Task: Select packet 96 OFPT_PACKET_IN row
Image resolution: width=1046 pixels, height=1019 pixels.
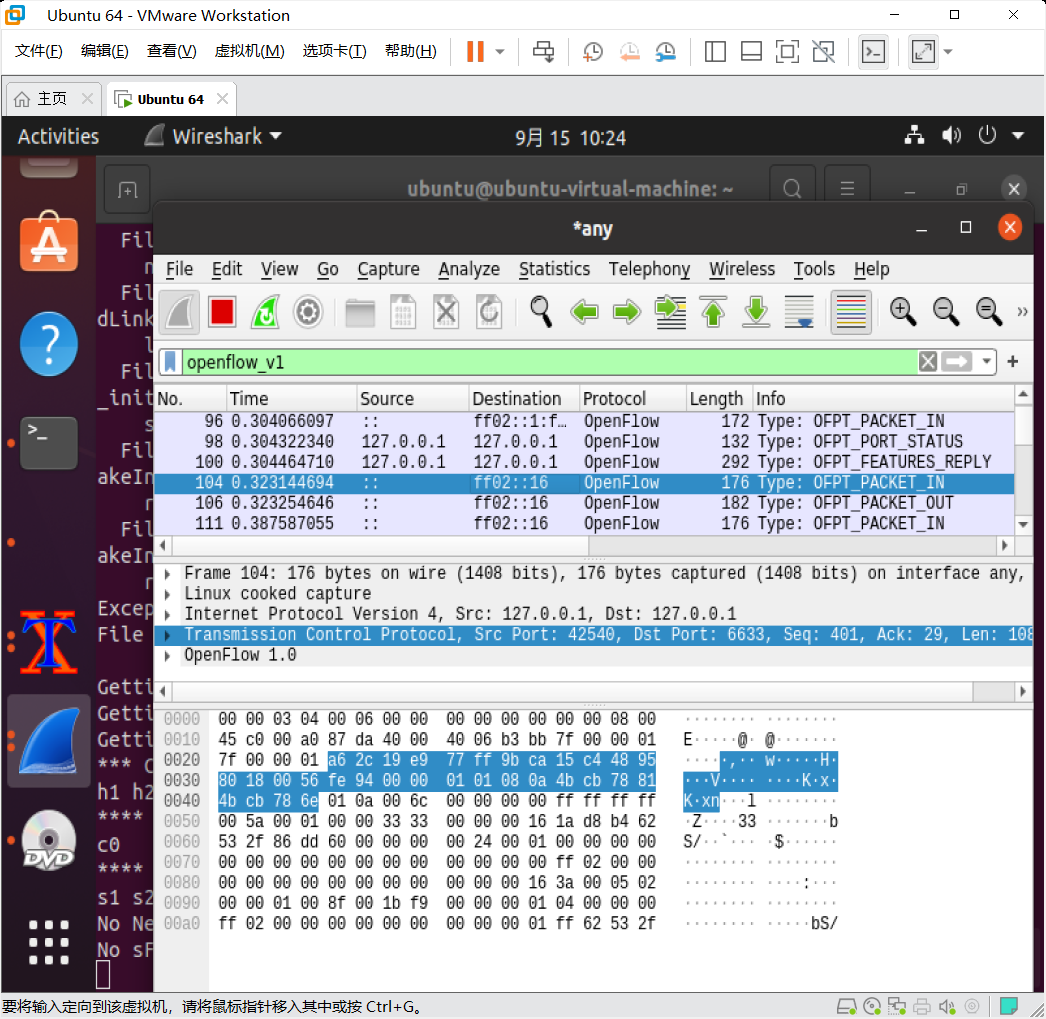Action: [584, 421]
